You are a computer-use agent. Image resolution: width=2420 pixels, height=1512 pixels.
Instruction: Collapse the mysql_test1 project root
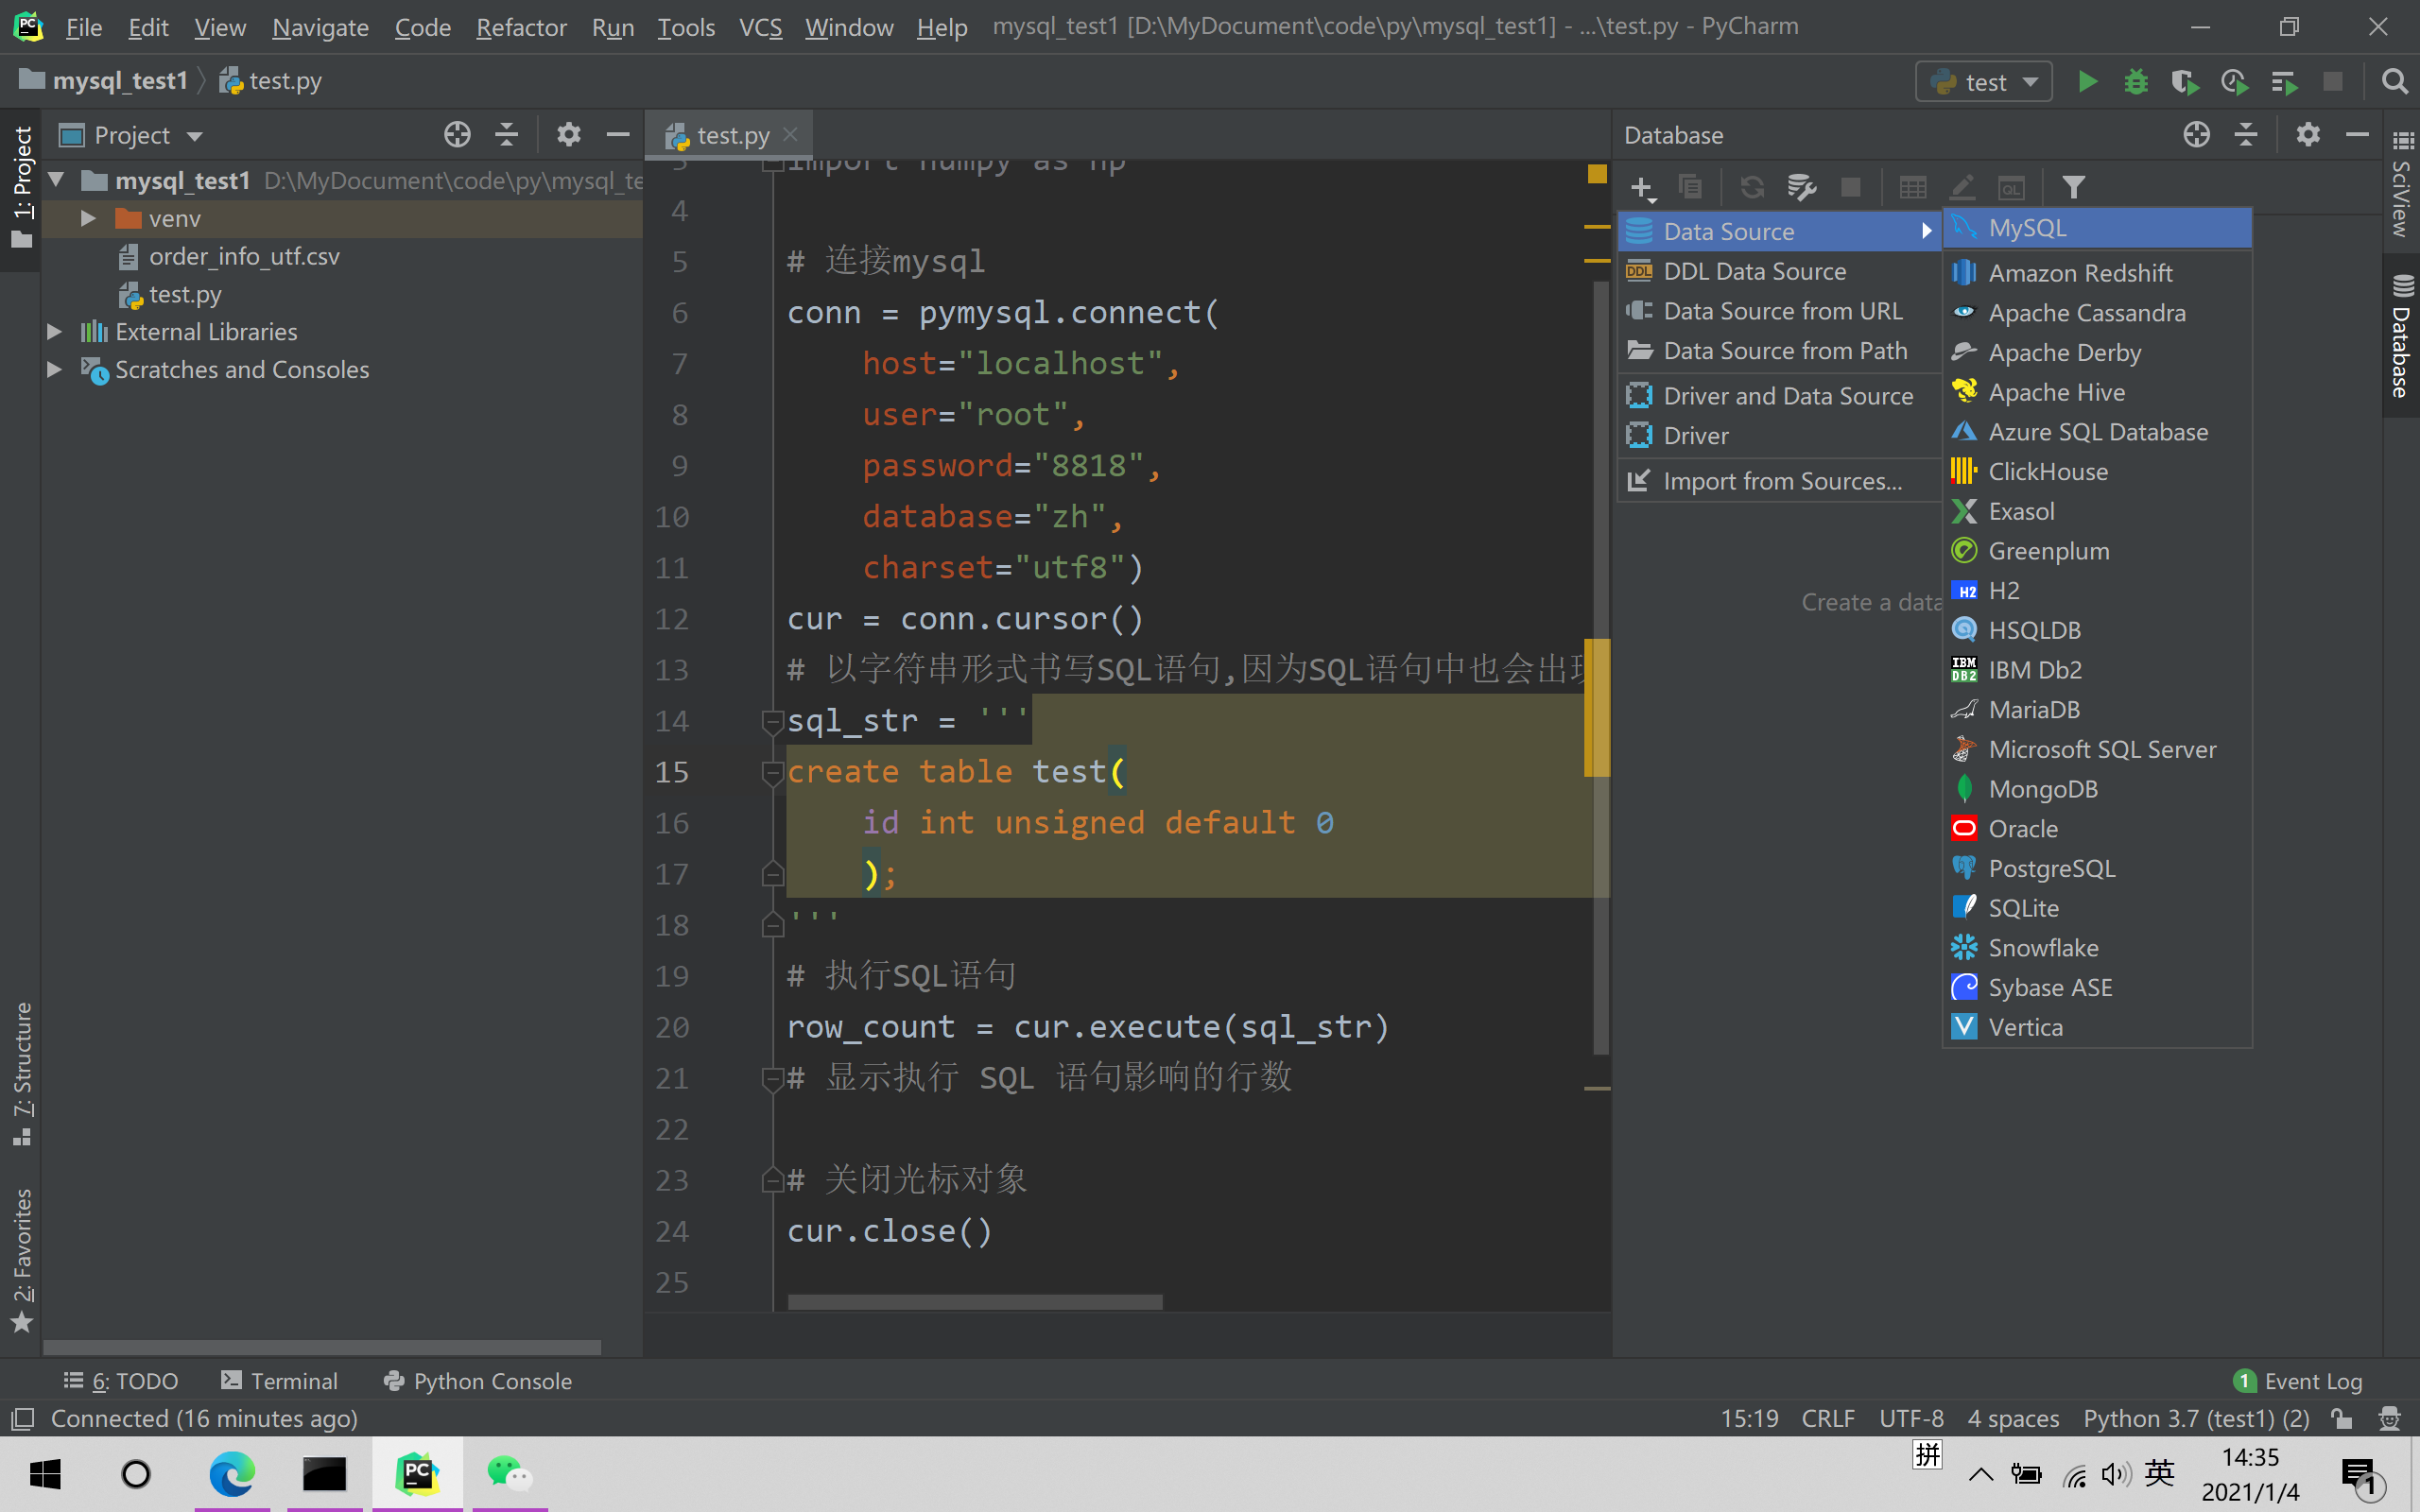(56, 181)
